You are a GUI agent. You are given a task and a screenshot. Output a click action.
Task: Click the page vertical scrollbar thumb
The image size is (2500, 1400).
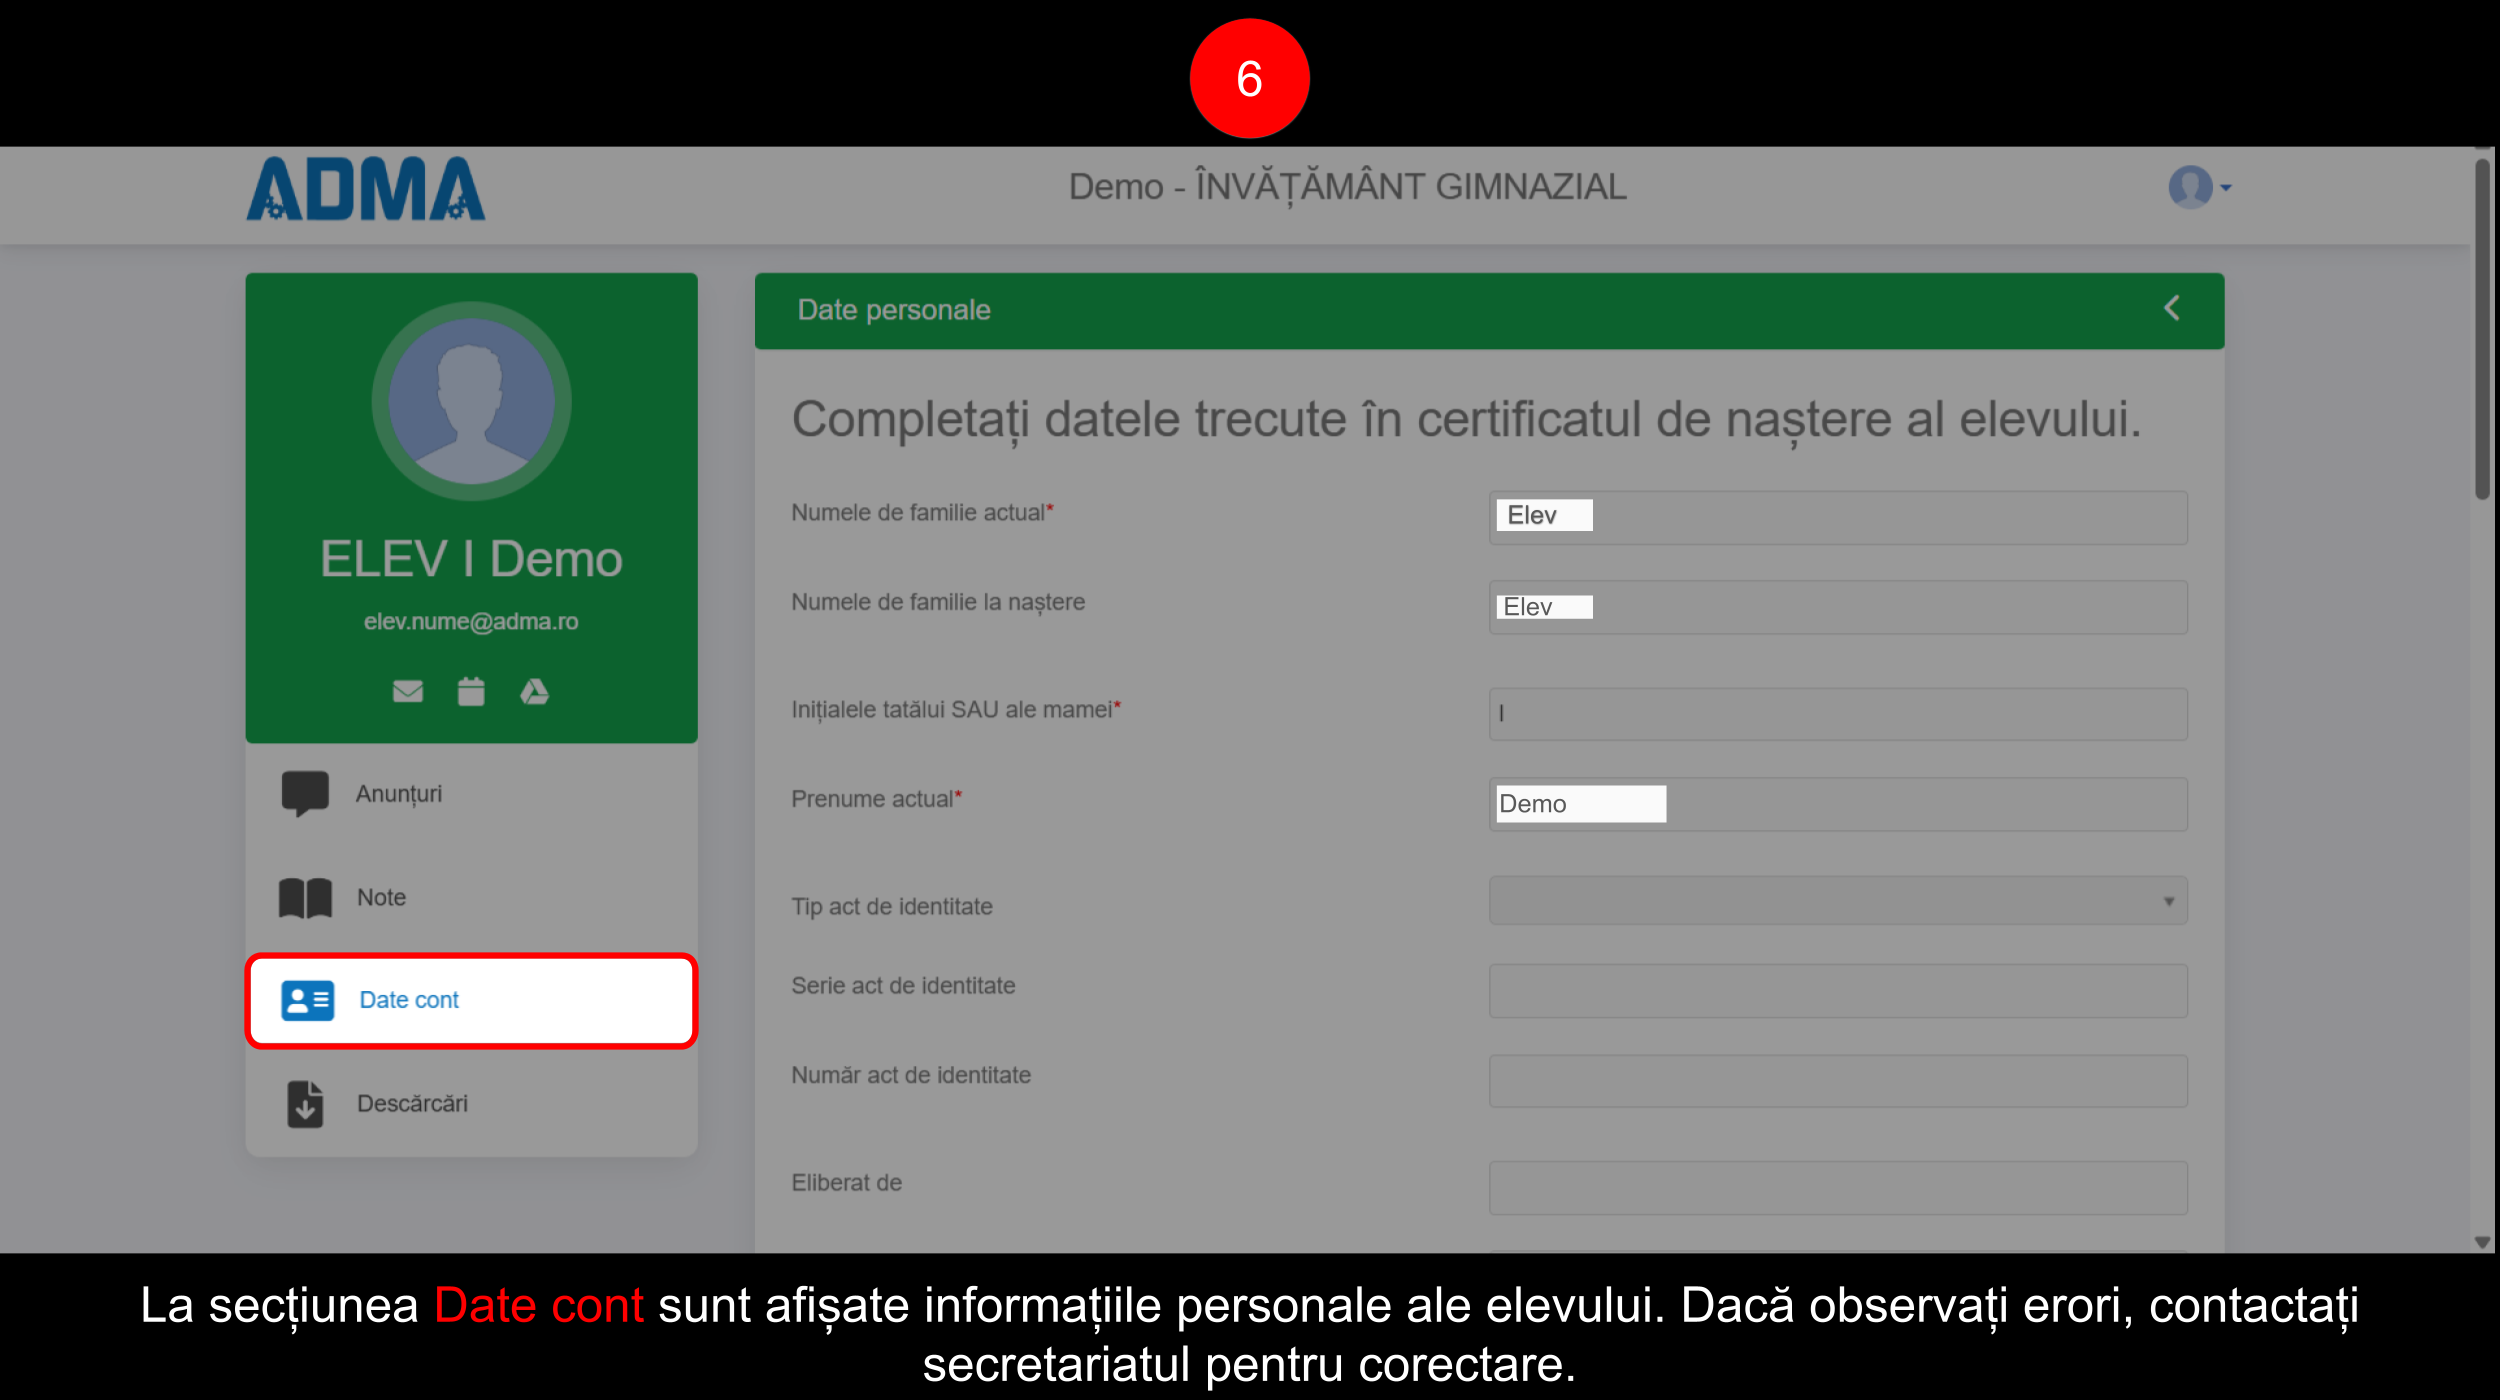pyautogui.click(x=2482, y=330)
